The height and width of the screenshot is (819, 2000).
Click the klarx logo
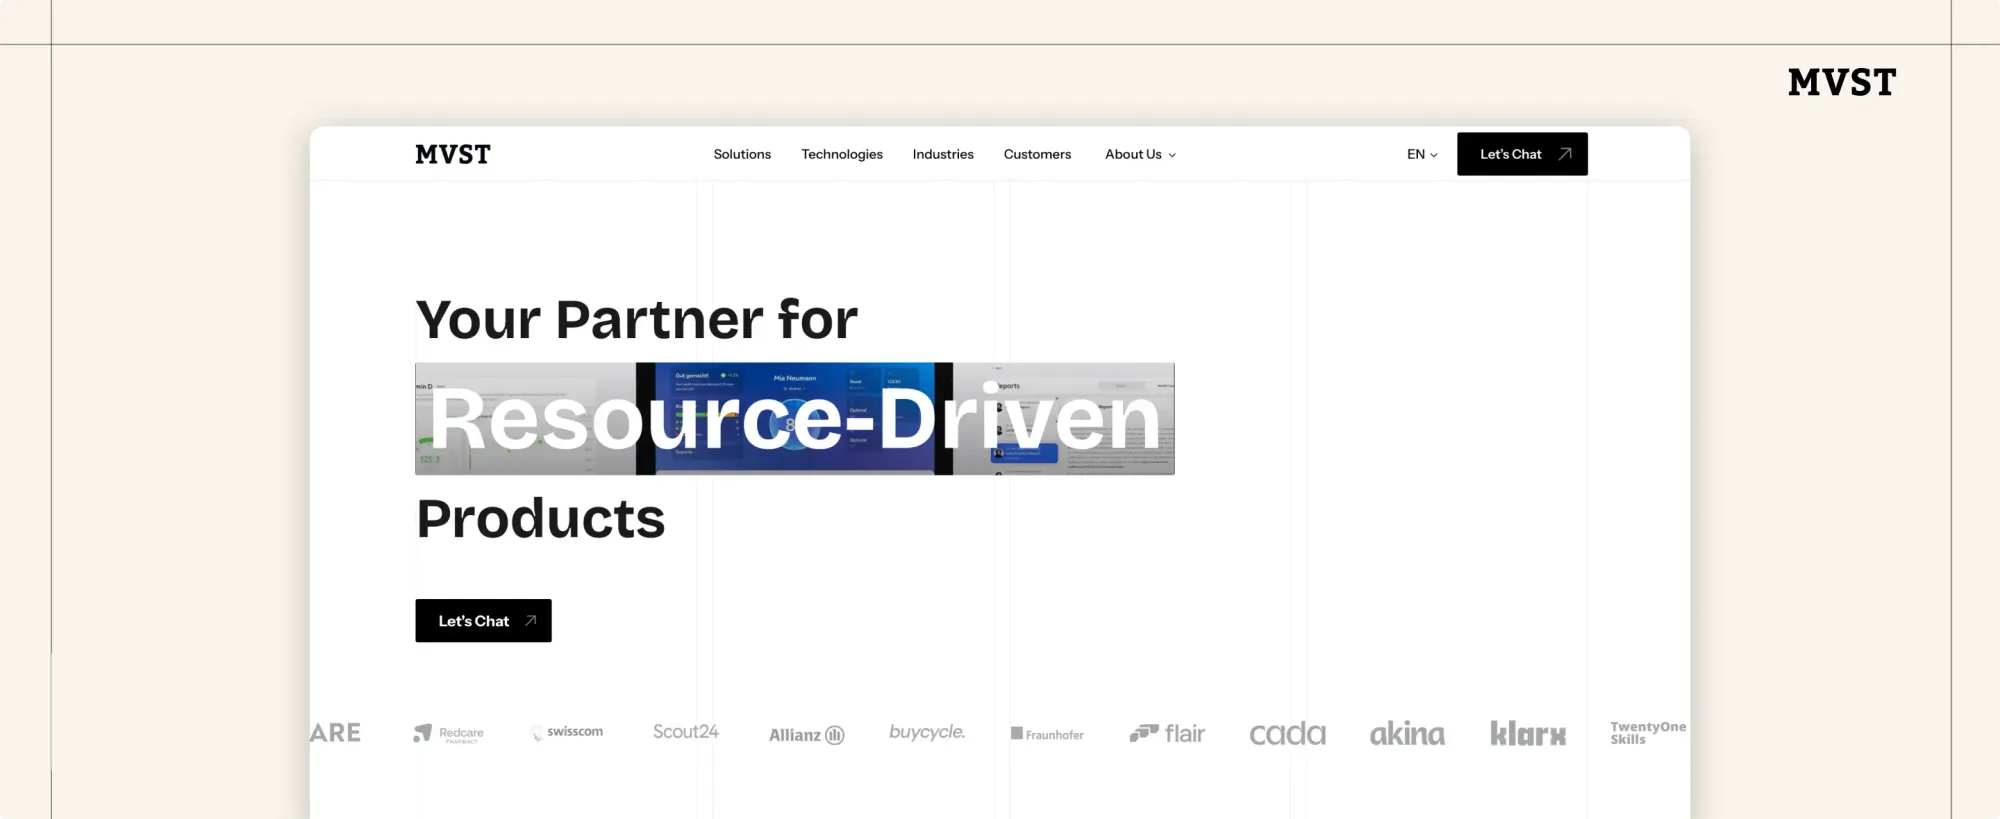pos(1528,734)
